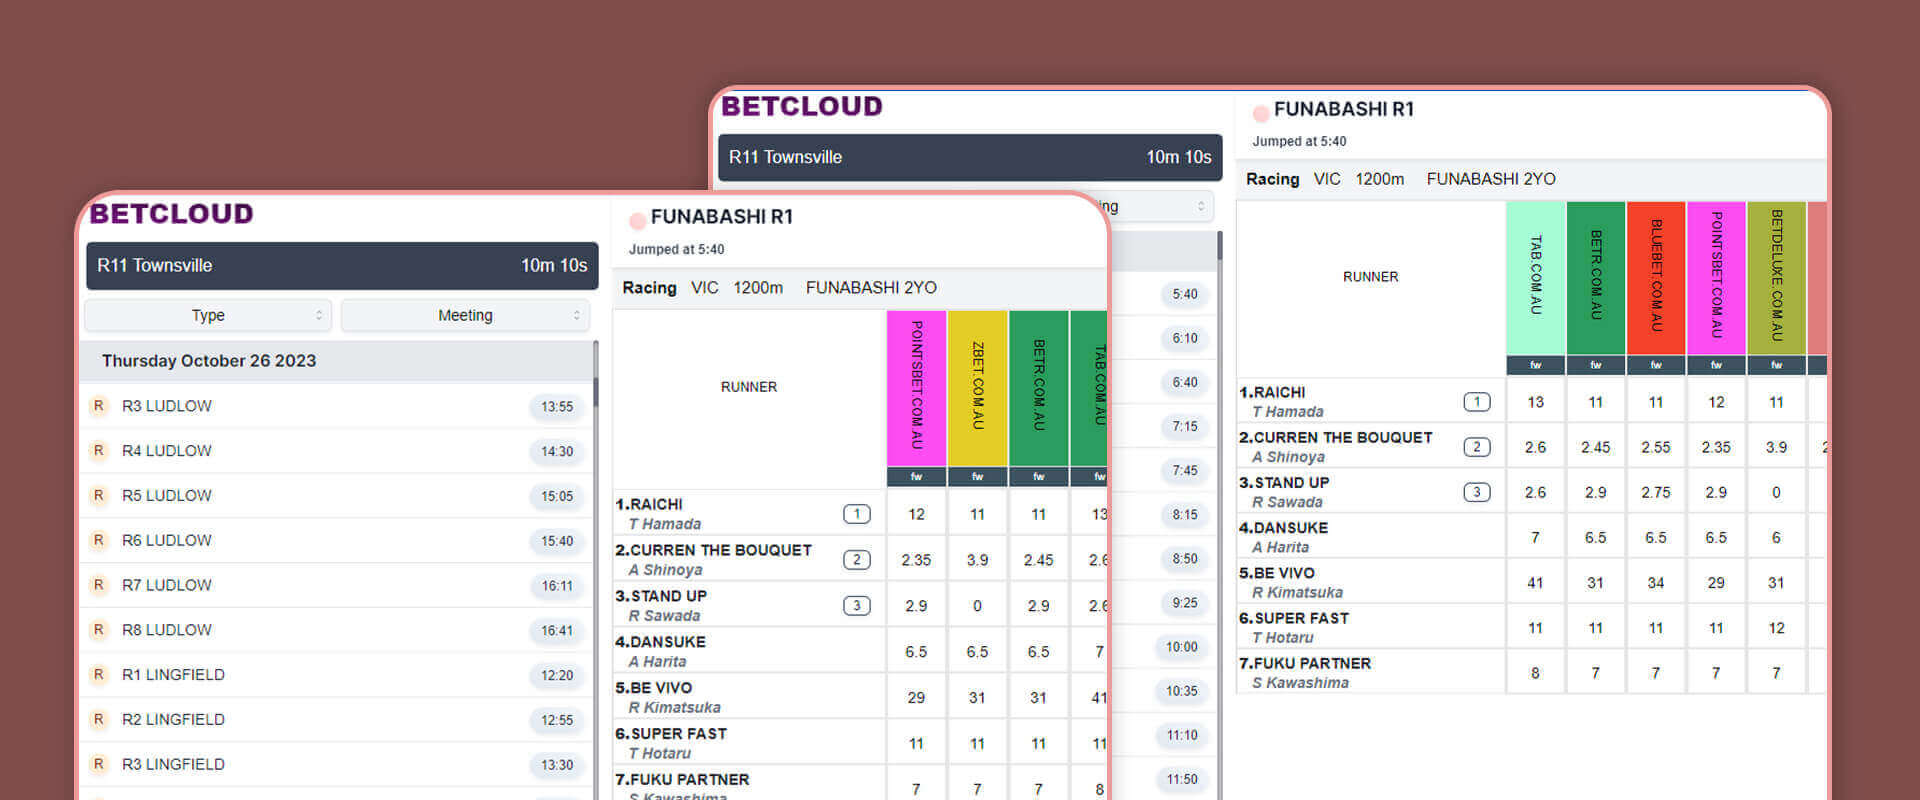Open the R11 Townsville banner in front window
The height and width of the screenshot is (800, 1920).
click(342, 266)
